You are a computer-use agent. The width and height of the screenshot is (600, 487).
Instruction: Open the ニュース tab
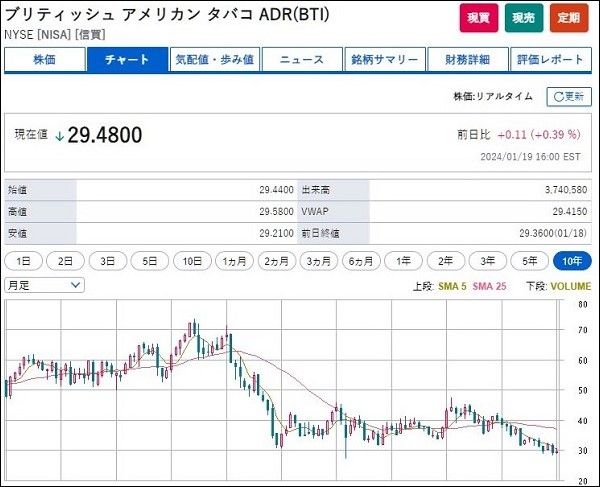point(302,60)
